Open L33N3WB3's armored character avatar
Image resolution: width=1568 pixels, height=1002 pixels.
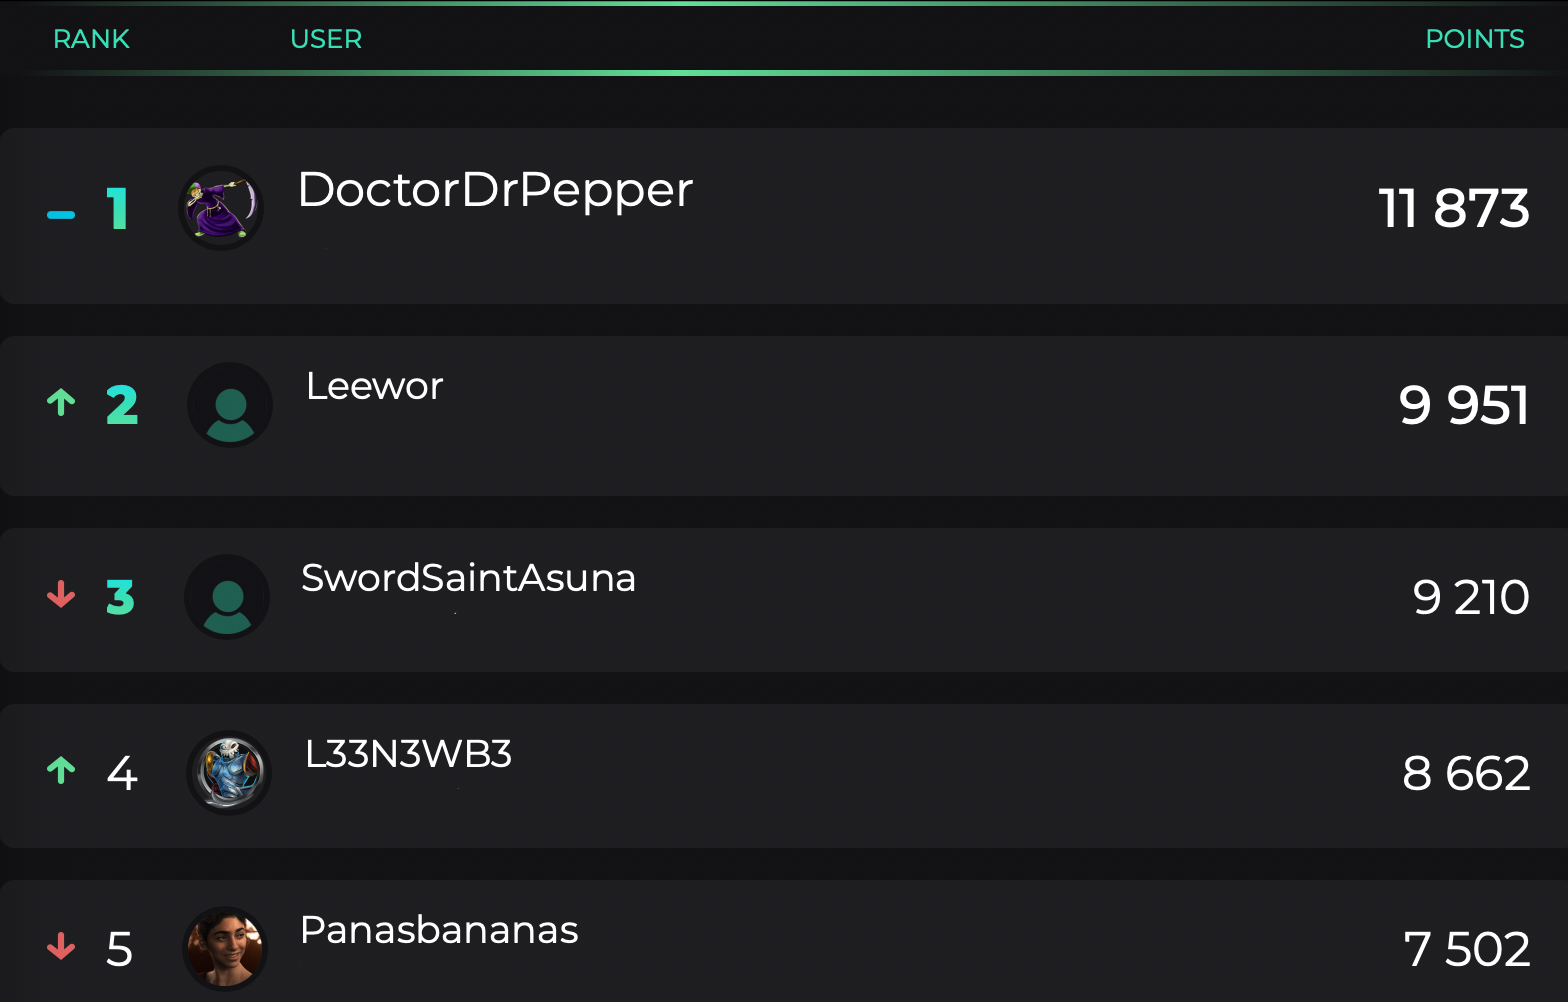pos(229,773)
